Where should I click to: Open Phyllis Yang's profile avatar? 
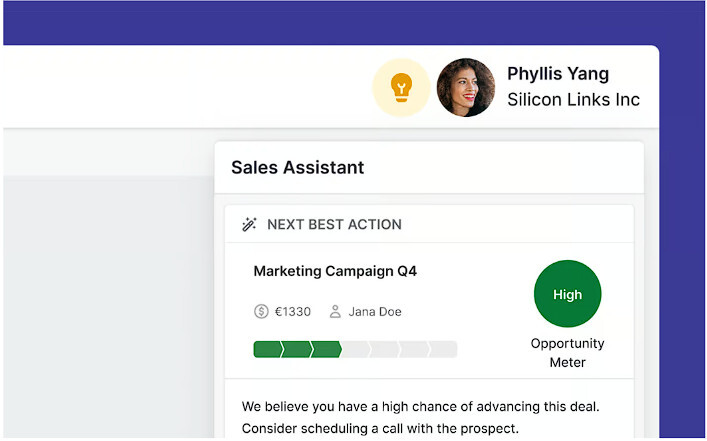pos(466,88)
